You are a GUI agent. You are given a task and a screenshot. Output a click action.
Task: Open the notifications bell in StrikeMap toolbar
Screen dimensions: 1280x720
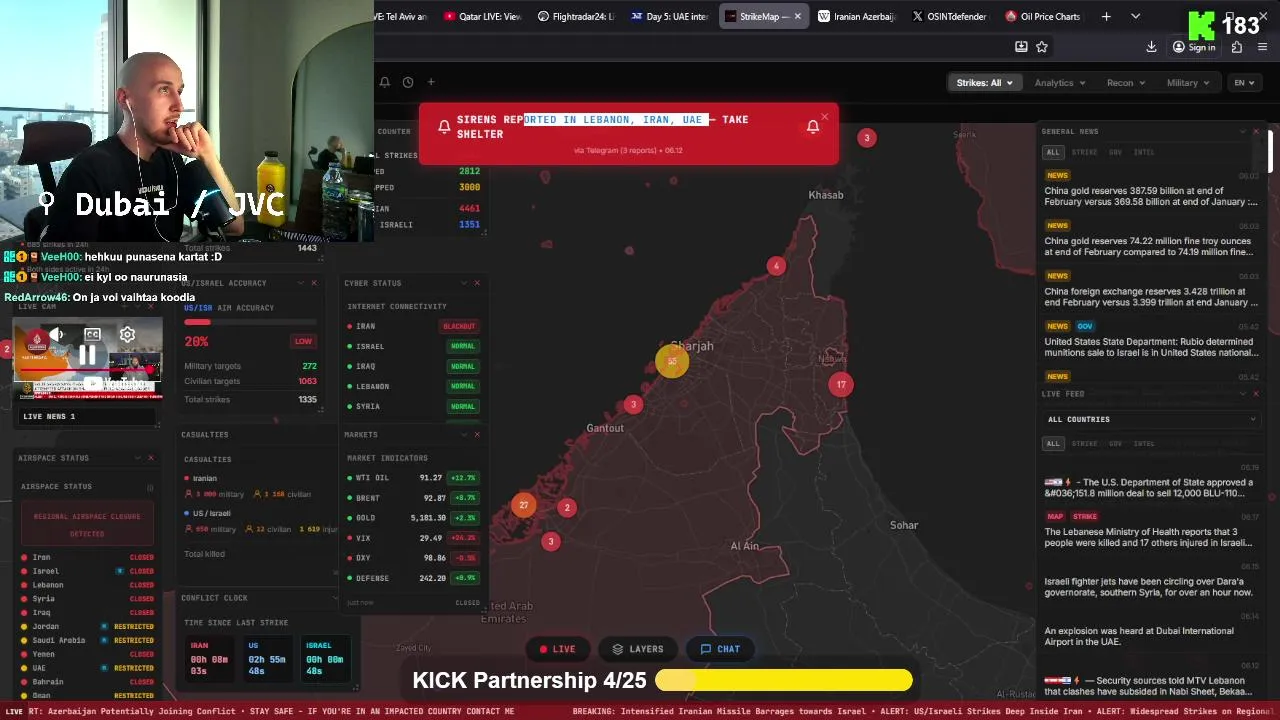(384, 82)
